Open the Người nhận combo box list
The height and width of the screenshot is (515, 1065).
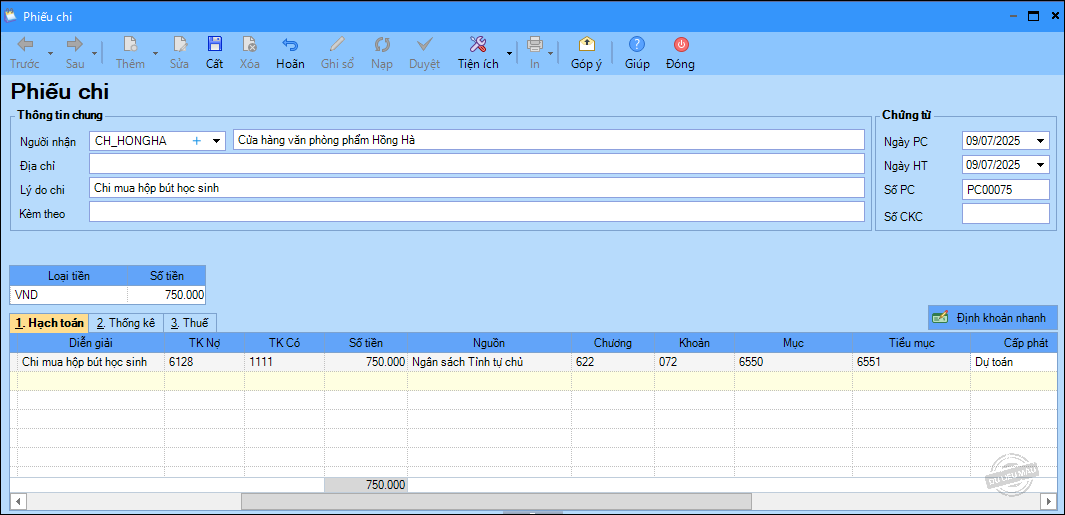tap(217, 141)
